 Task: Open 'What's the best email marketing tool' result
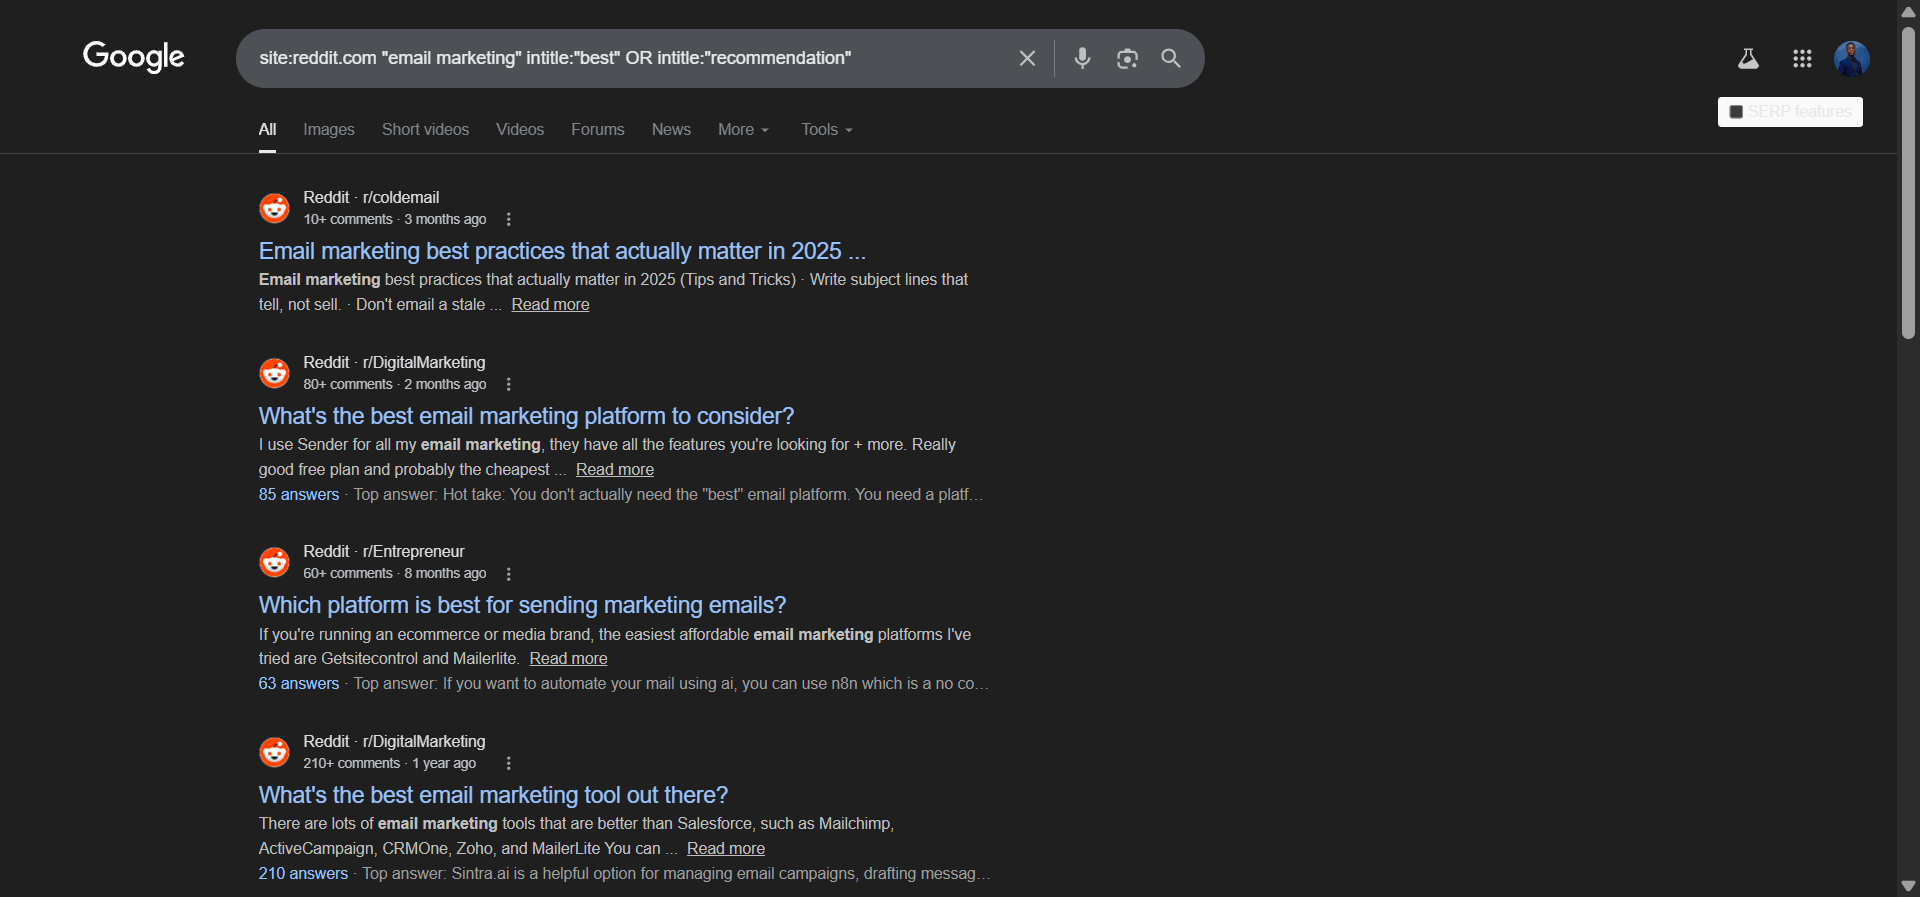493,795
